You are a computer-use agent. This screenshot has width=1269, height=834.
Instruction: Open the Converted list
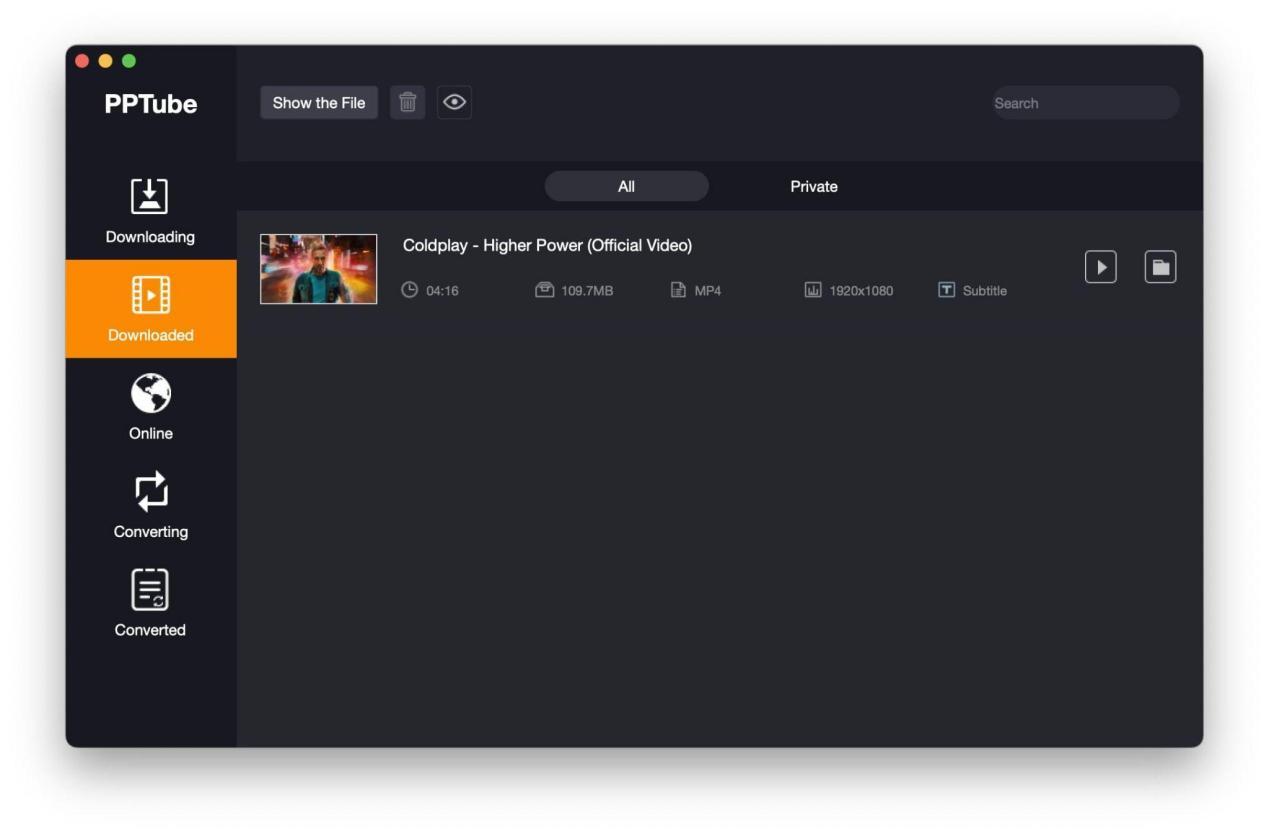[150, 603]
